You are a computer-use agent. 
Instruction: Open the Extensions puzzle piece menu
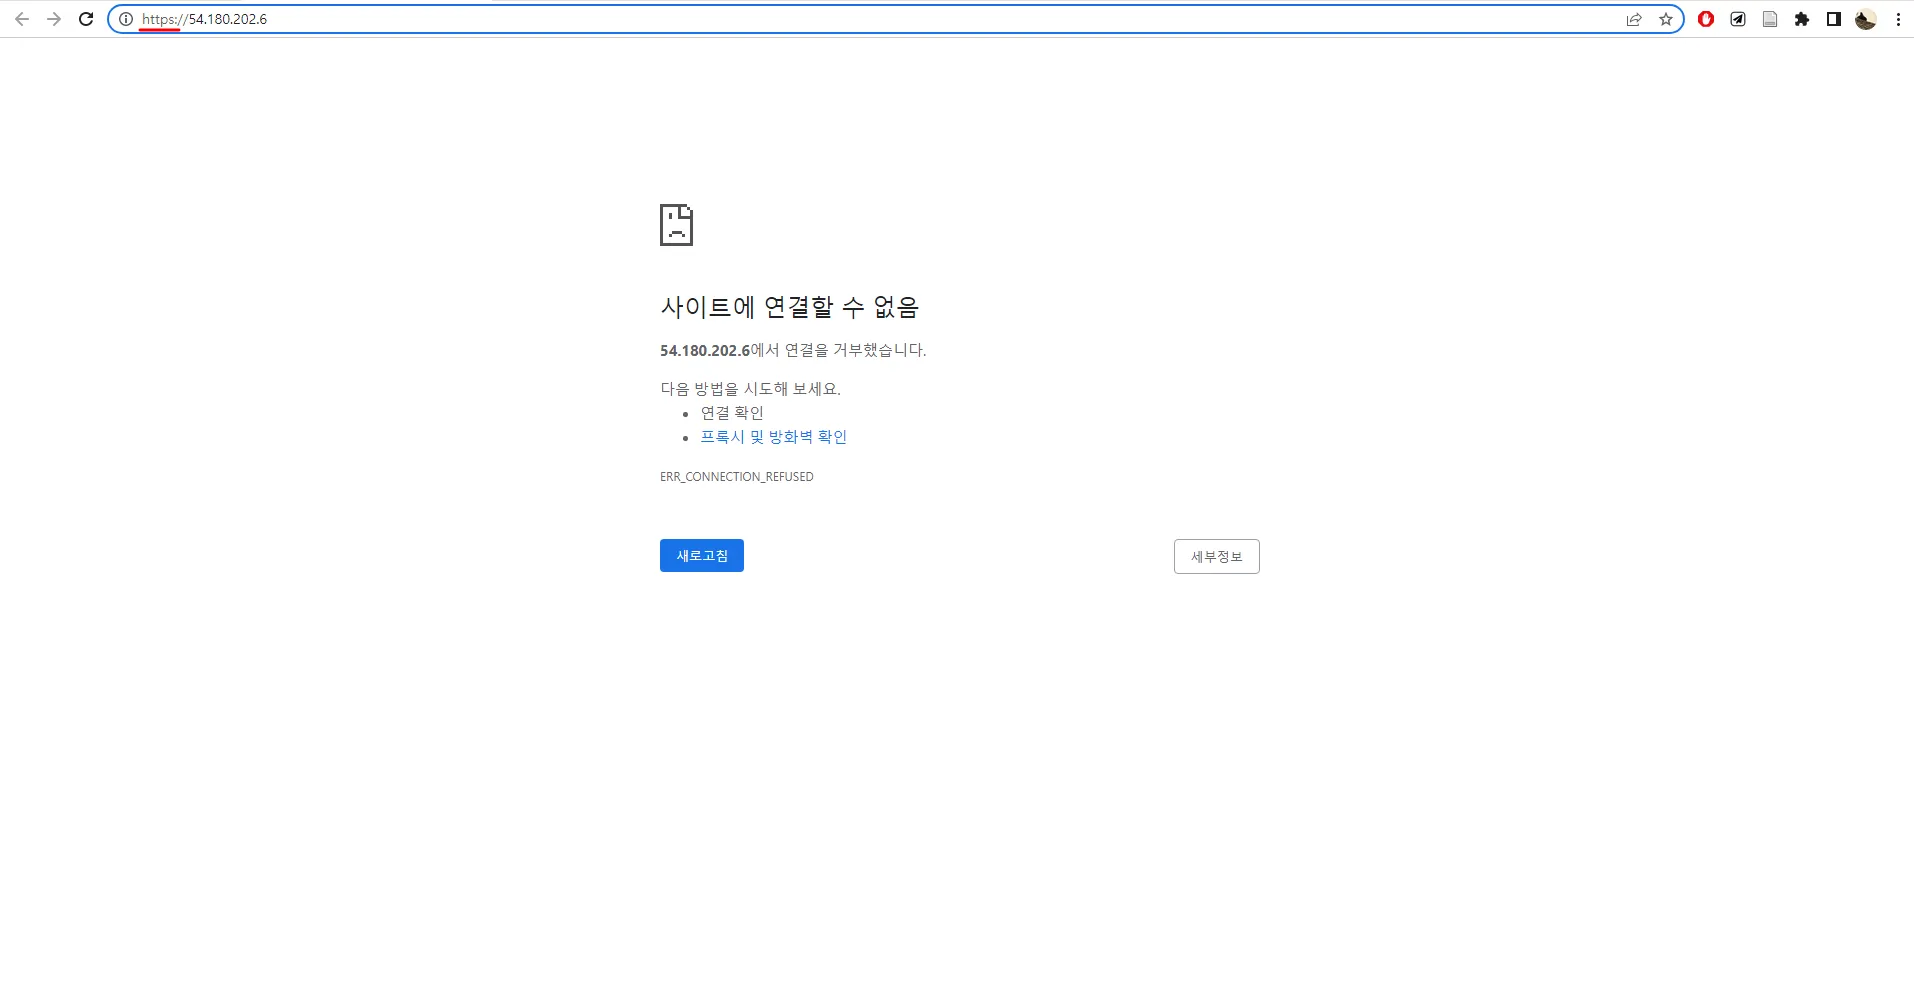(1802, 19)
